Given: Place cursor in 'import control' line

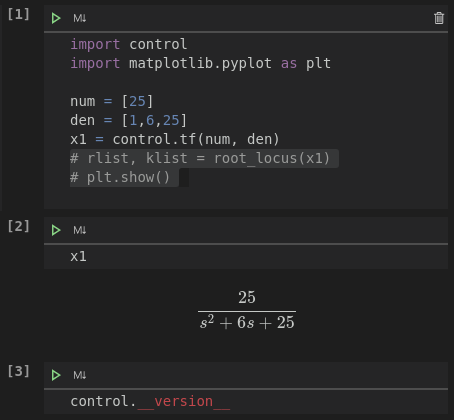Looking at the screenshot, I should 129,44.
